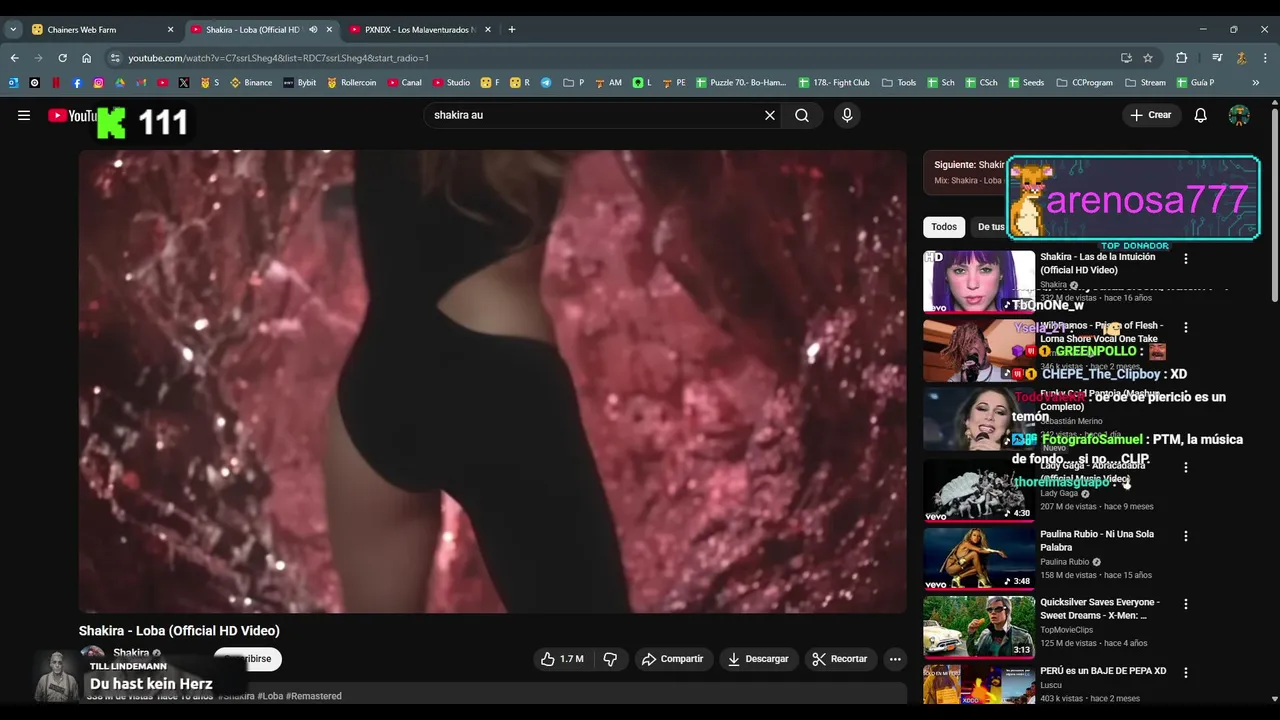Bookmark this page with the star

(x=1148, y=58)
